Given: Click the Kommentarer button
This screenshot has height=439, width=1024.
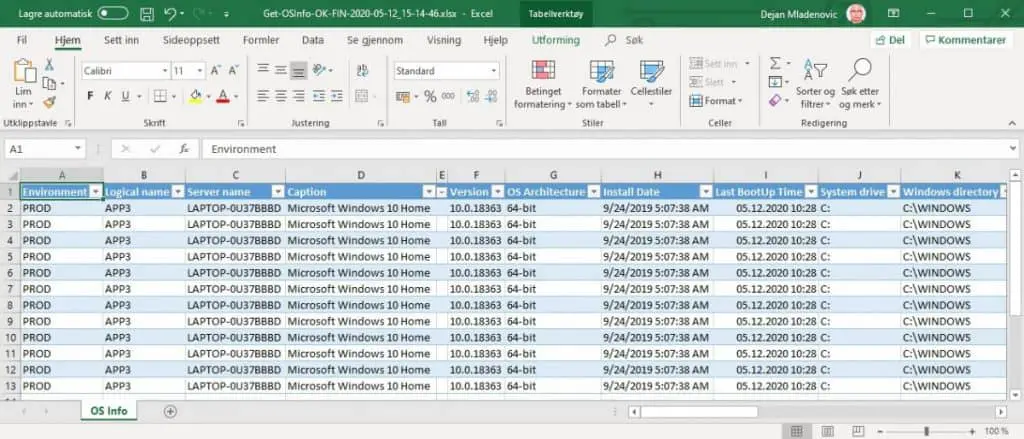Looking at the screenshot, I should coord(964,41).
